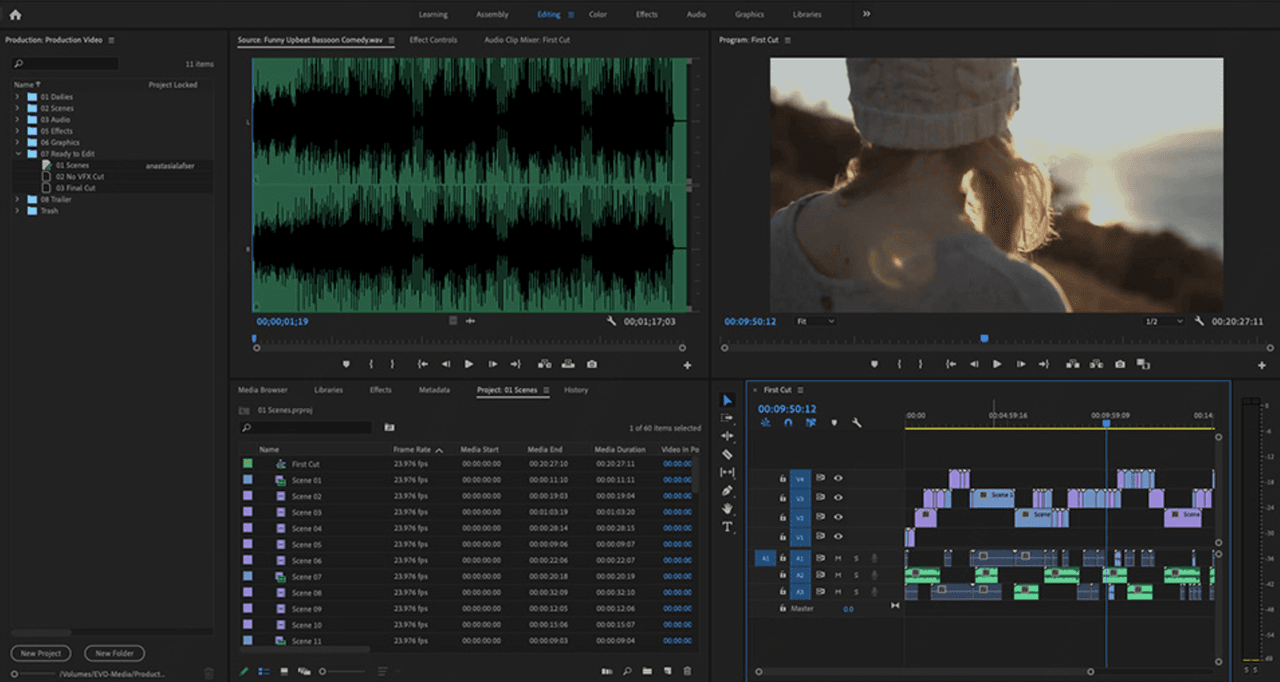Hide track V4 with eye icon
The height and width of the screenshot is (682, 1280).
tap(838, 478)
